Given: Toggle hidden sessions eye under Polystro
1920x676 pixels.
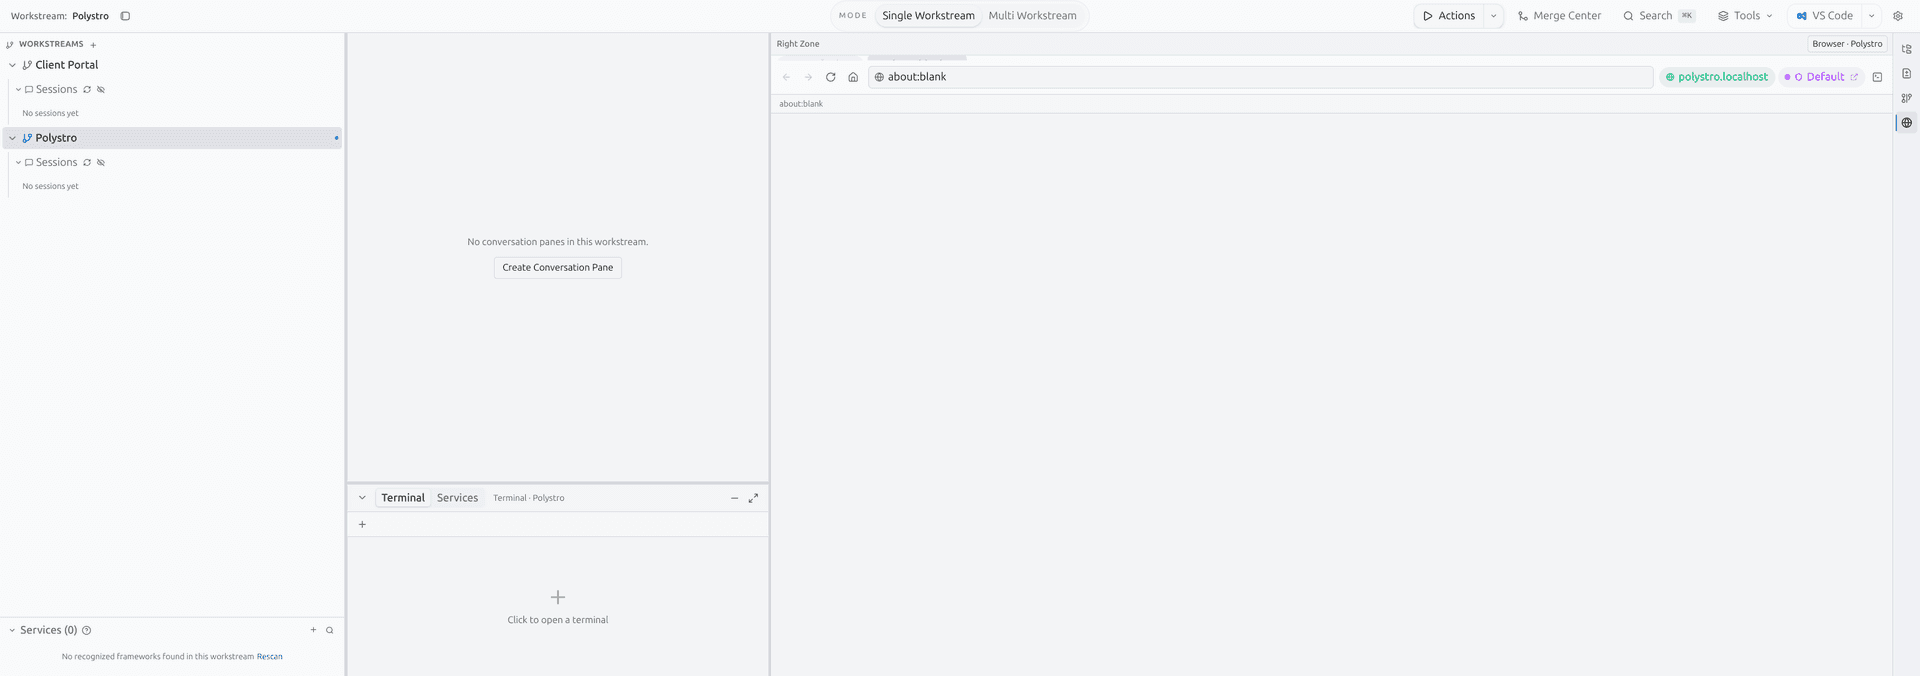Looking at the screenshot, I should 101,163.
